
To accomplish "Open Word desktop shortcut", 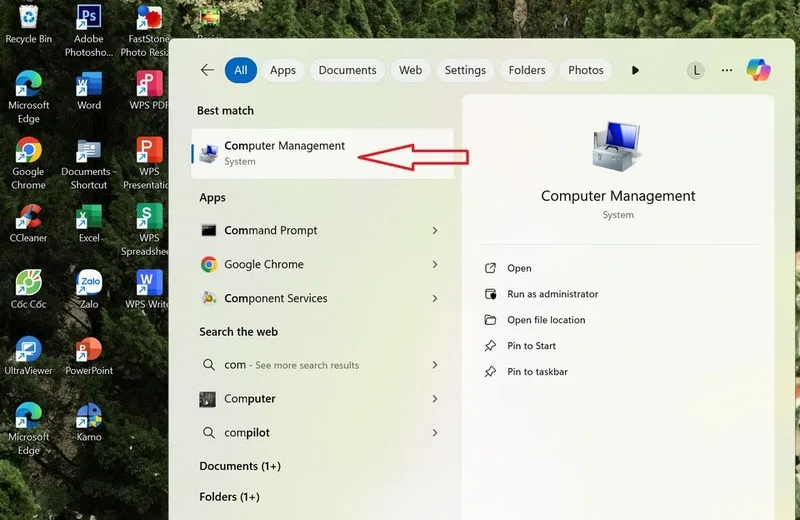I will pos(89,90).
